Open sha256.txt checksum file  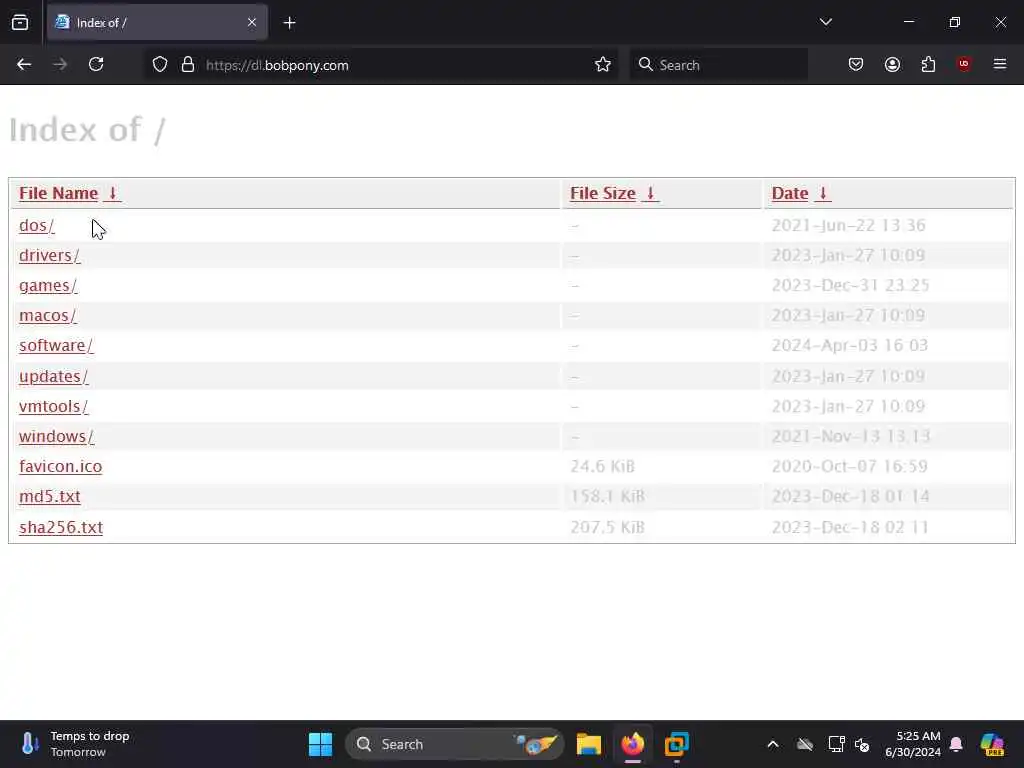tap(61, 527)
